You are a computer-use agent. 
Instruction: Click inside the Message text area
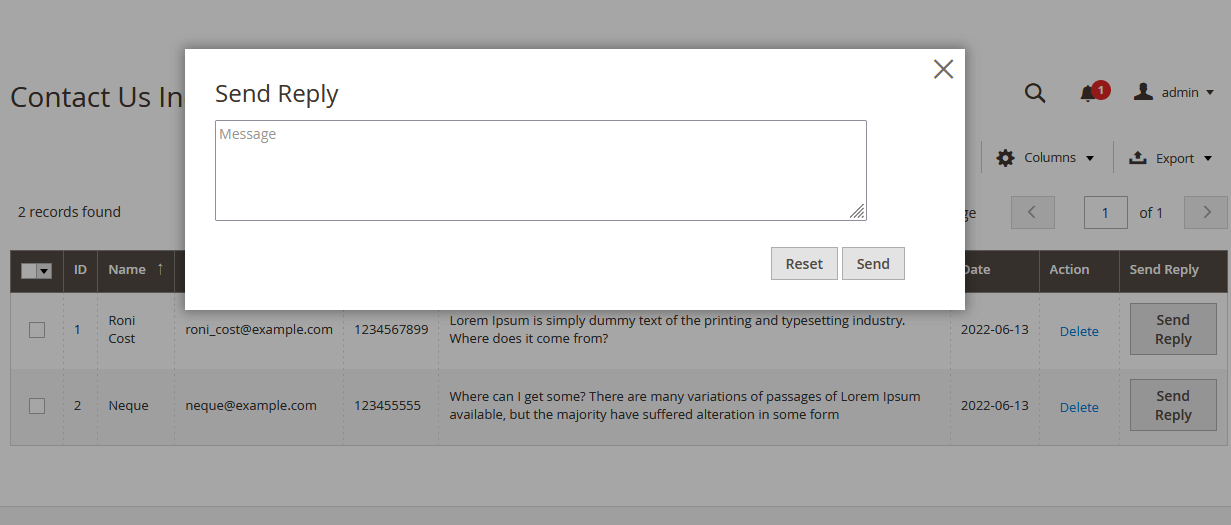tap(540, 170)
